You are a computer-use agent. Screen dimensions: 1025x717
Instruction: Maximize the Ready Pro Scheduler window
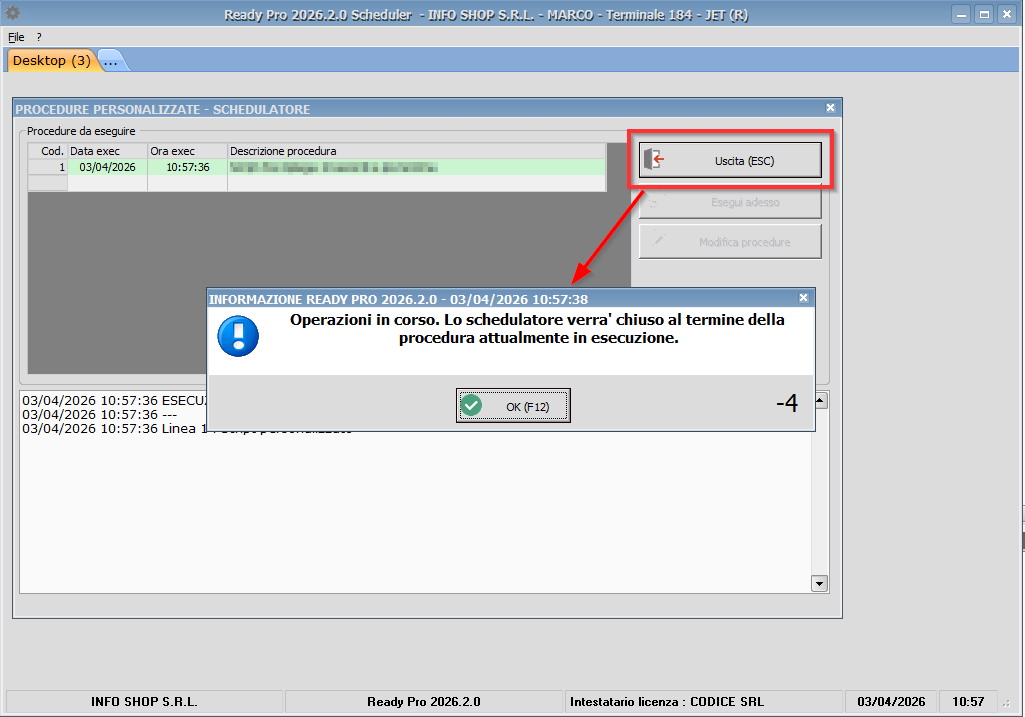point(984,14)
